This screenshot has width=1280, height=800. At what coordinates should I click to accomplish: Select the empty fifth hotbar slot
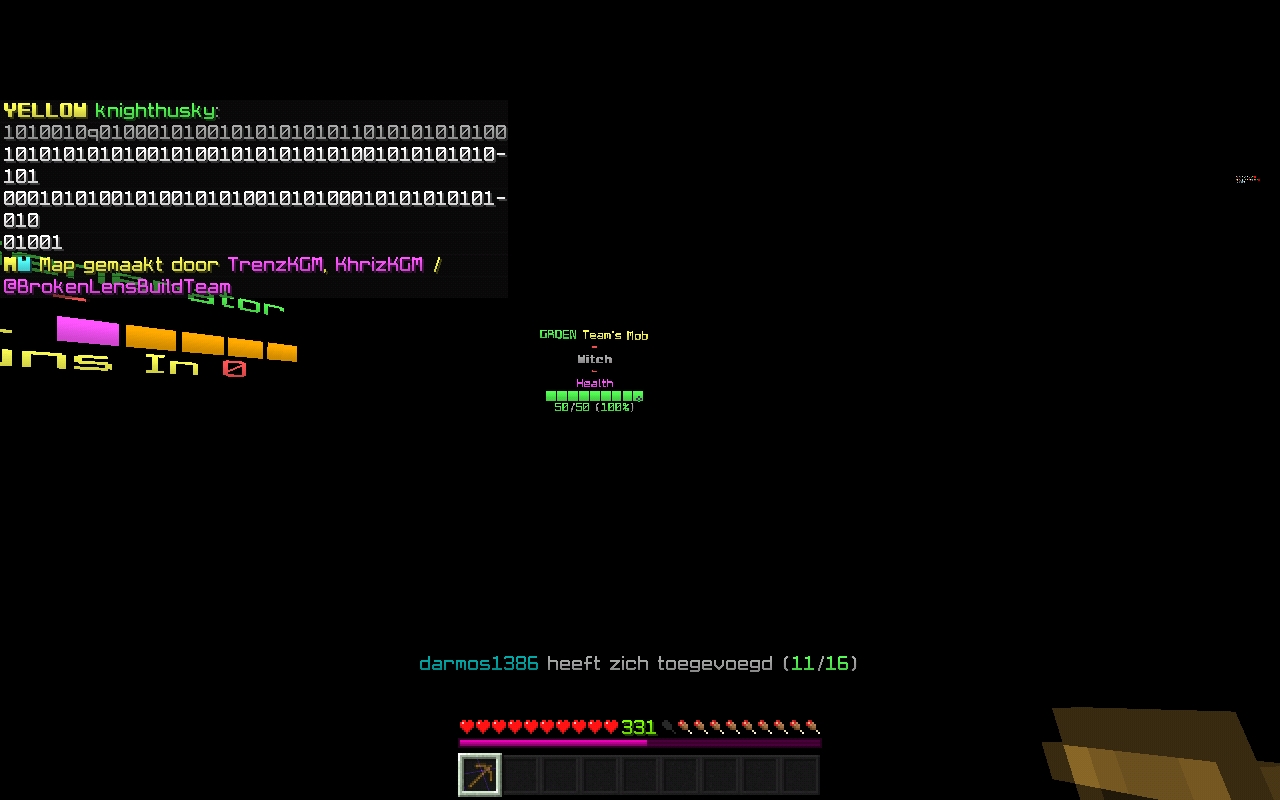[640, 775]
